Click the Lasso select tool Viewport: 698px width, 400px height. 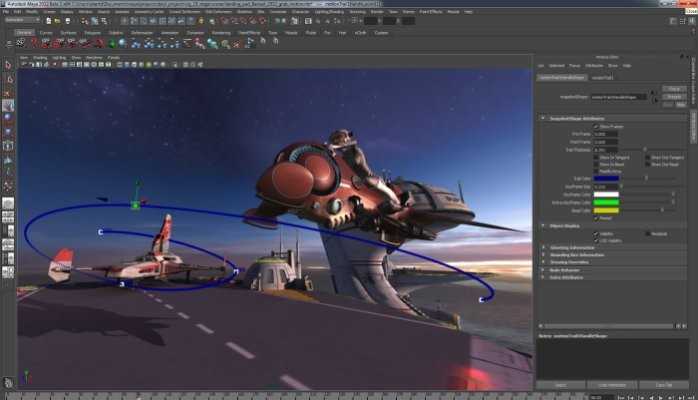[8, 78]
